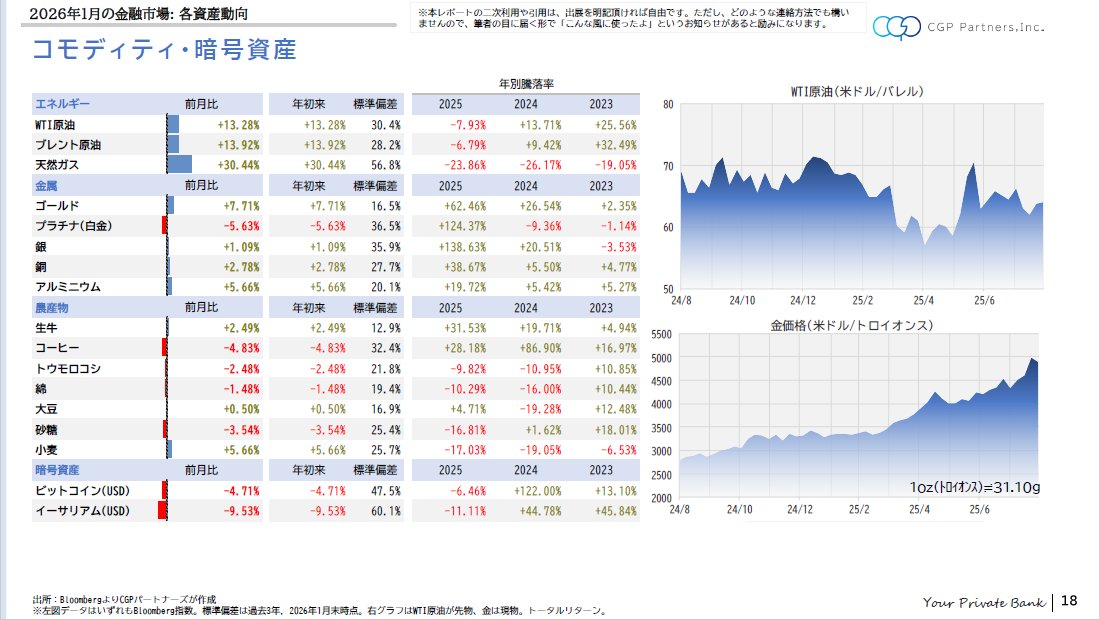Expand the 年別騰落率 column group
Viewport: 1099px width, 620px height.
tap(524, 84)
